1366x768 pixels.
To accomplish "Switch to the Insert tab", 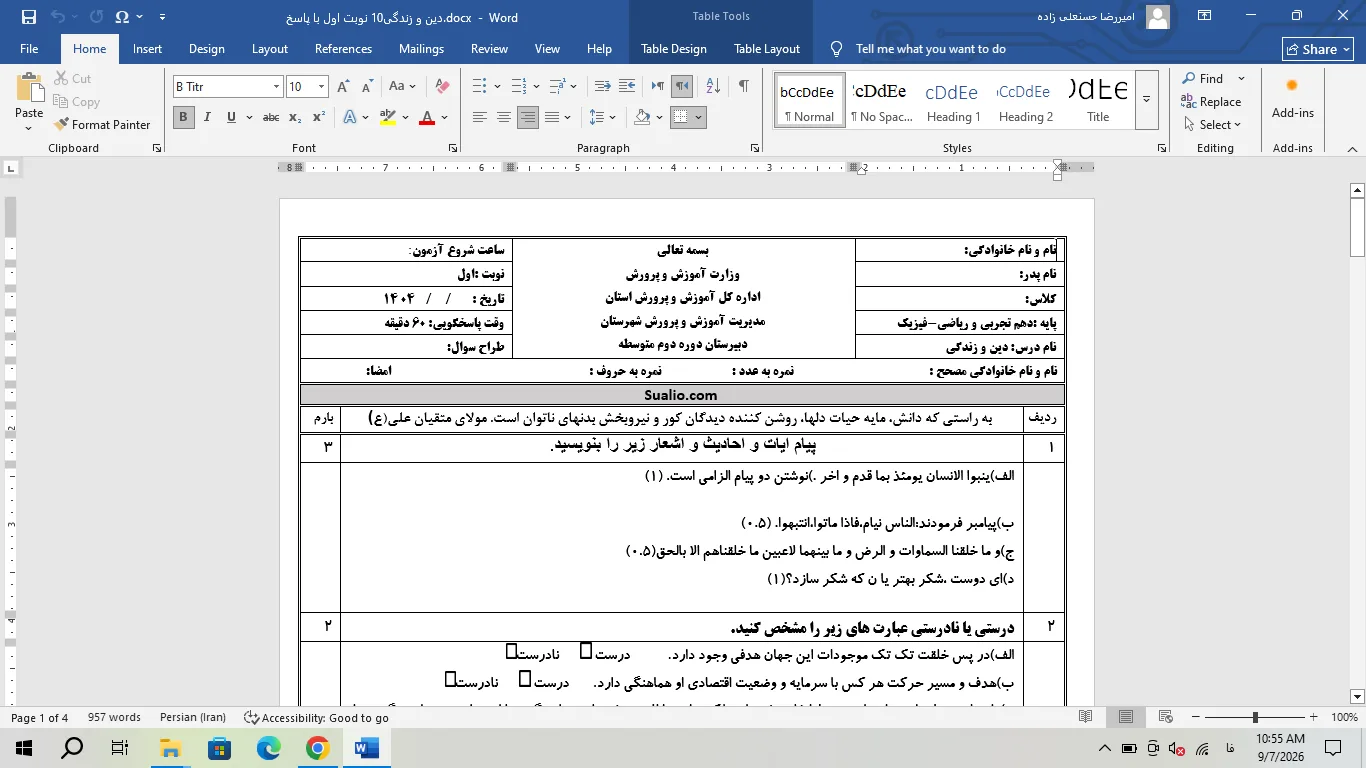I will [x=147, y=49].
